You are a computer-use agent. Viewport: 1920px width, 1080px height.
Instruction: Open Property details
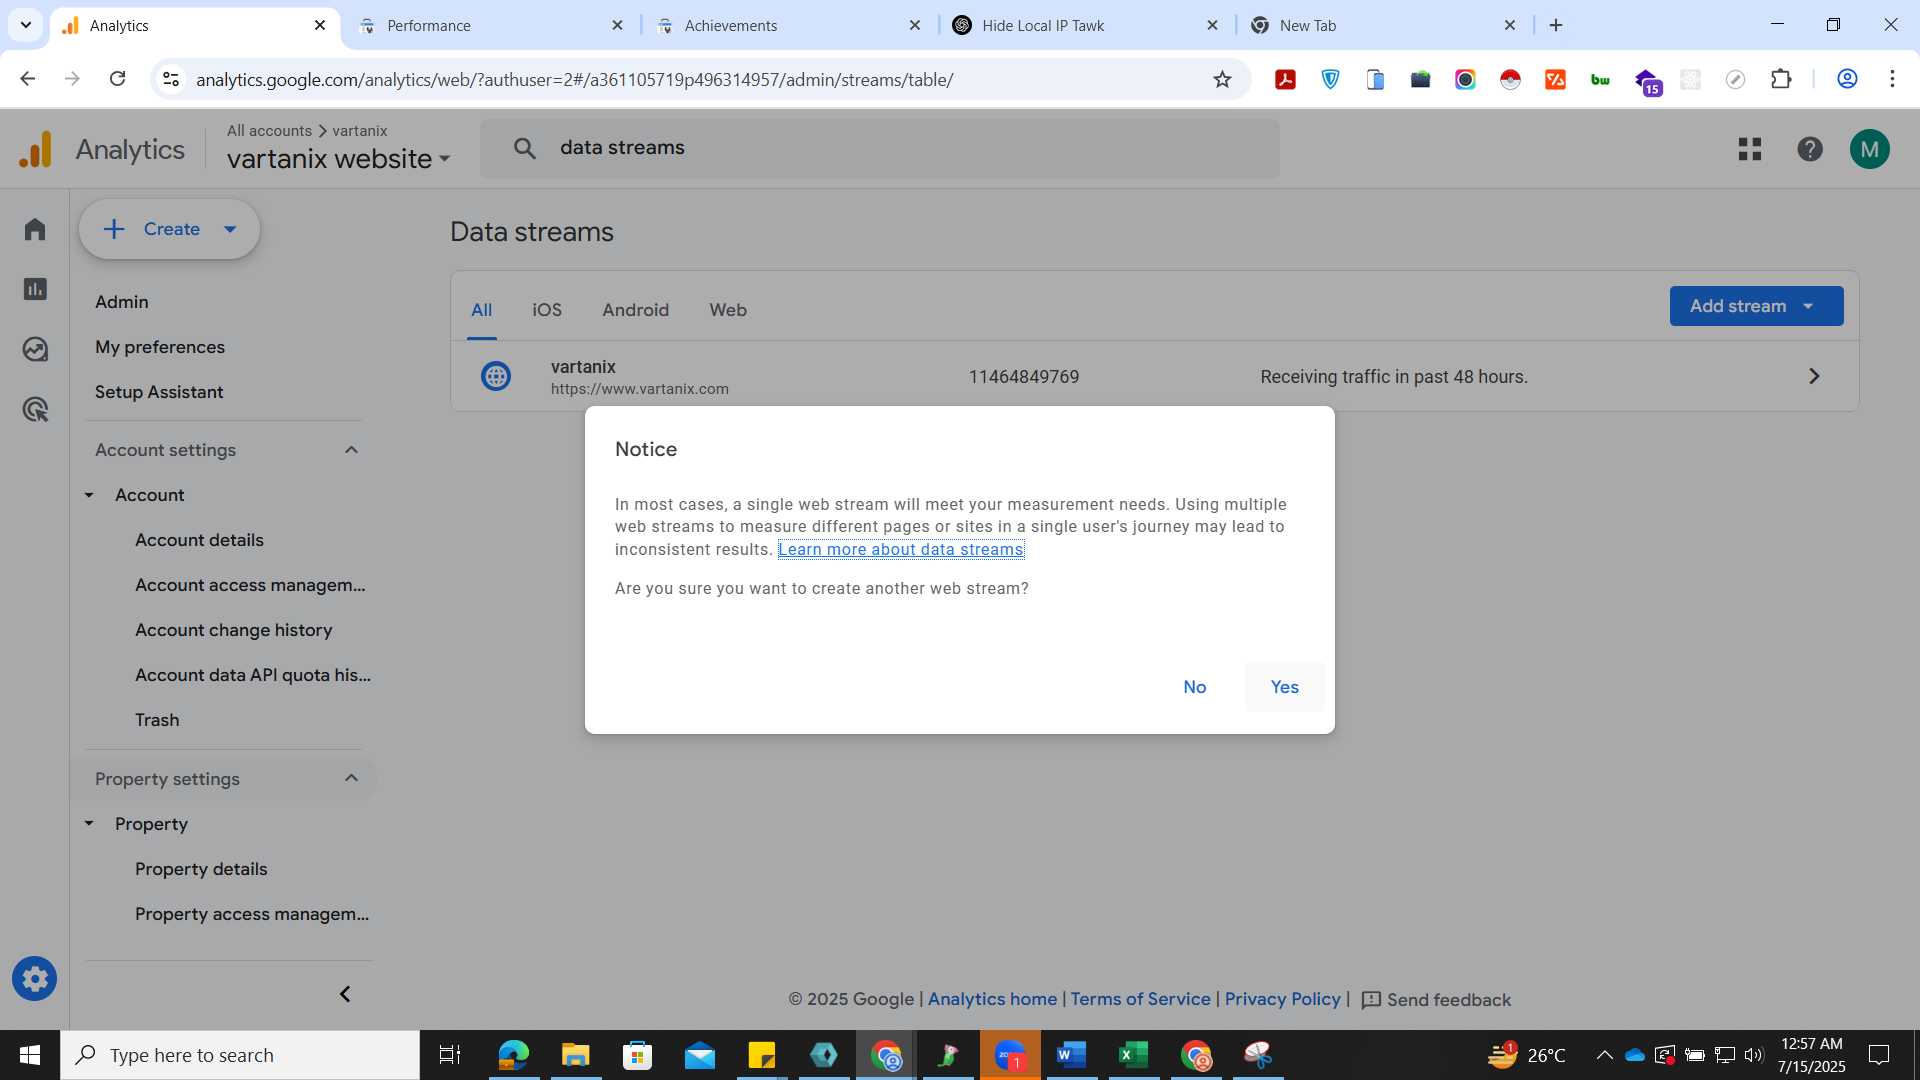point(201,869)
